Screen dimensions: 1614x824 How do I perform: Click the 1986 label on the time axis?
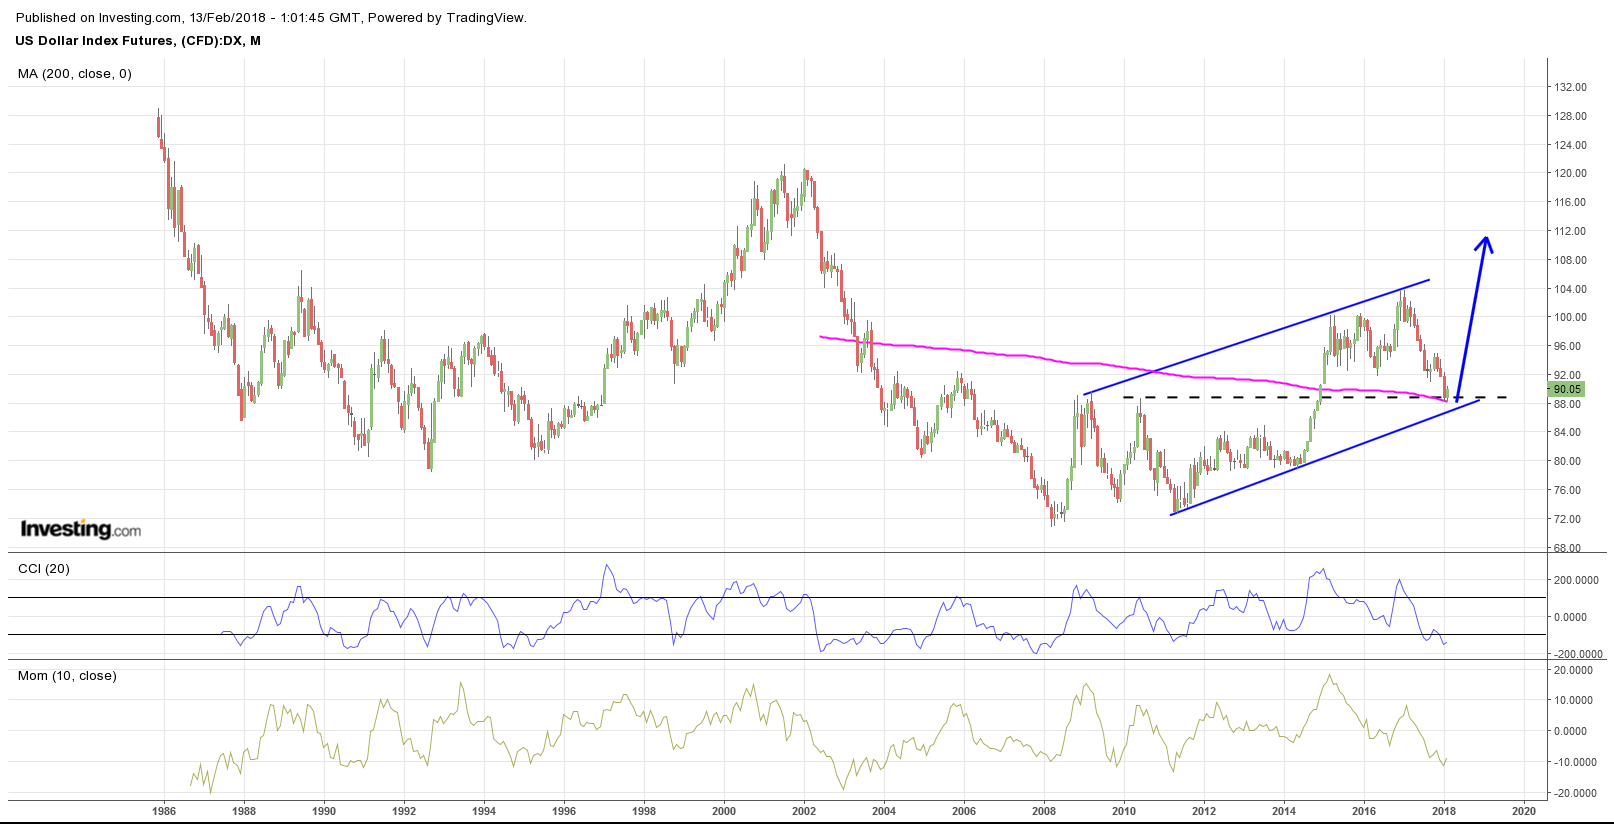(x=164, y=811)
